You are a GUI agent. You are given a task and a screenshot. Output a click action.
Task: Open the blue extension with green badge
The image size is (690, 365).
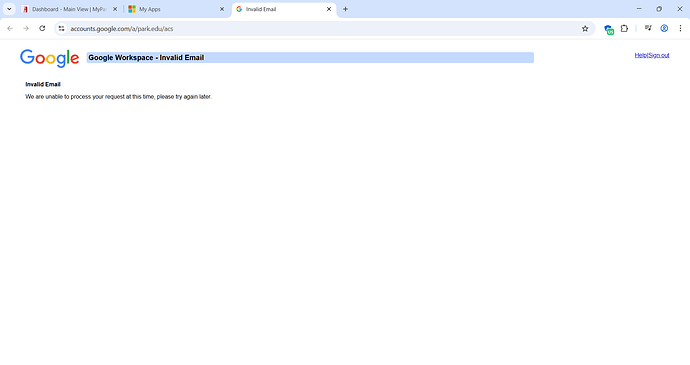[609, 29]
